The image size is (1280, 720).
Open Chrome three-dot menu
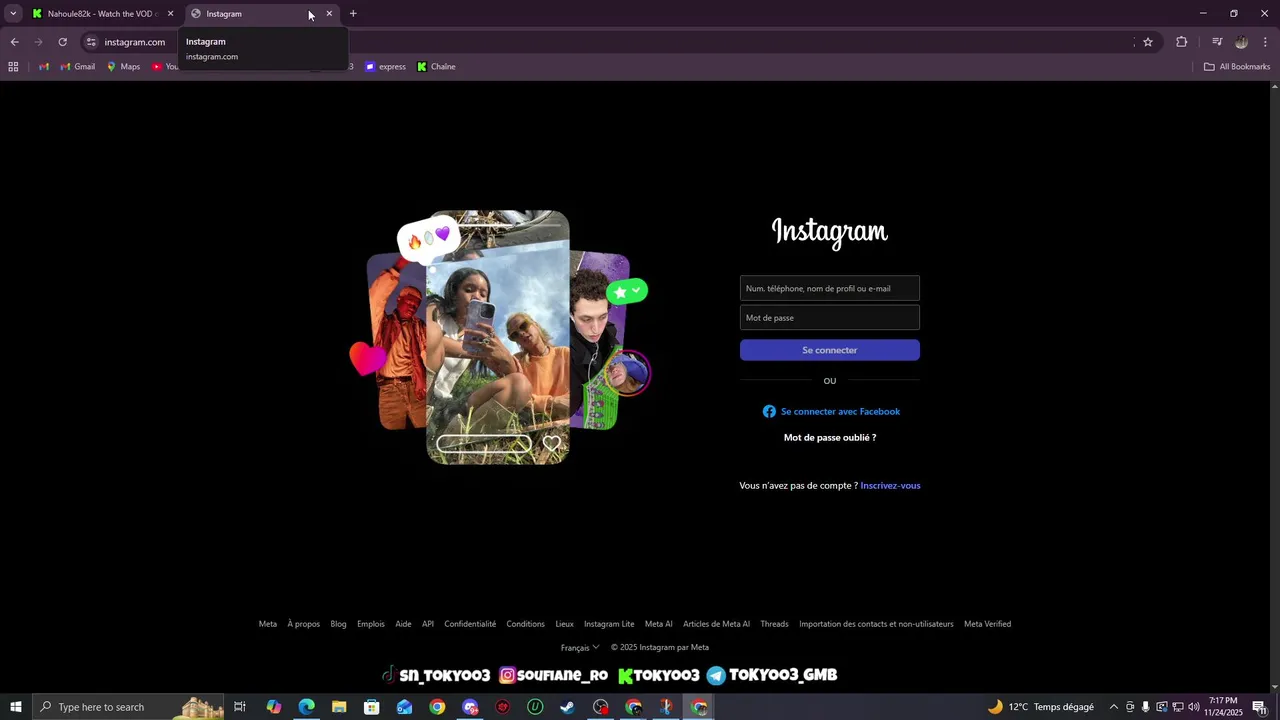(1265, 42)
